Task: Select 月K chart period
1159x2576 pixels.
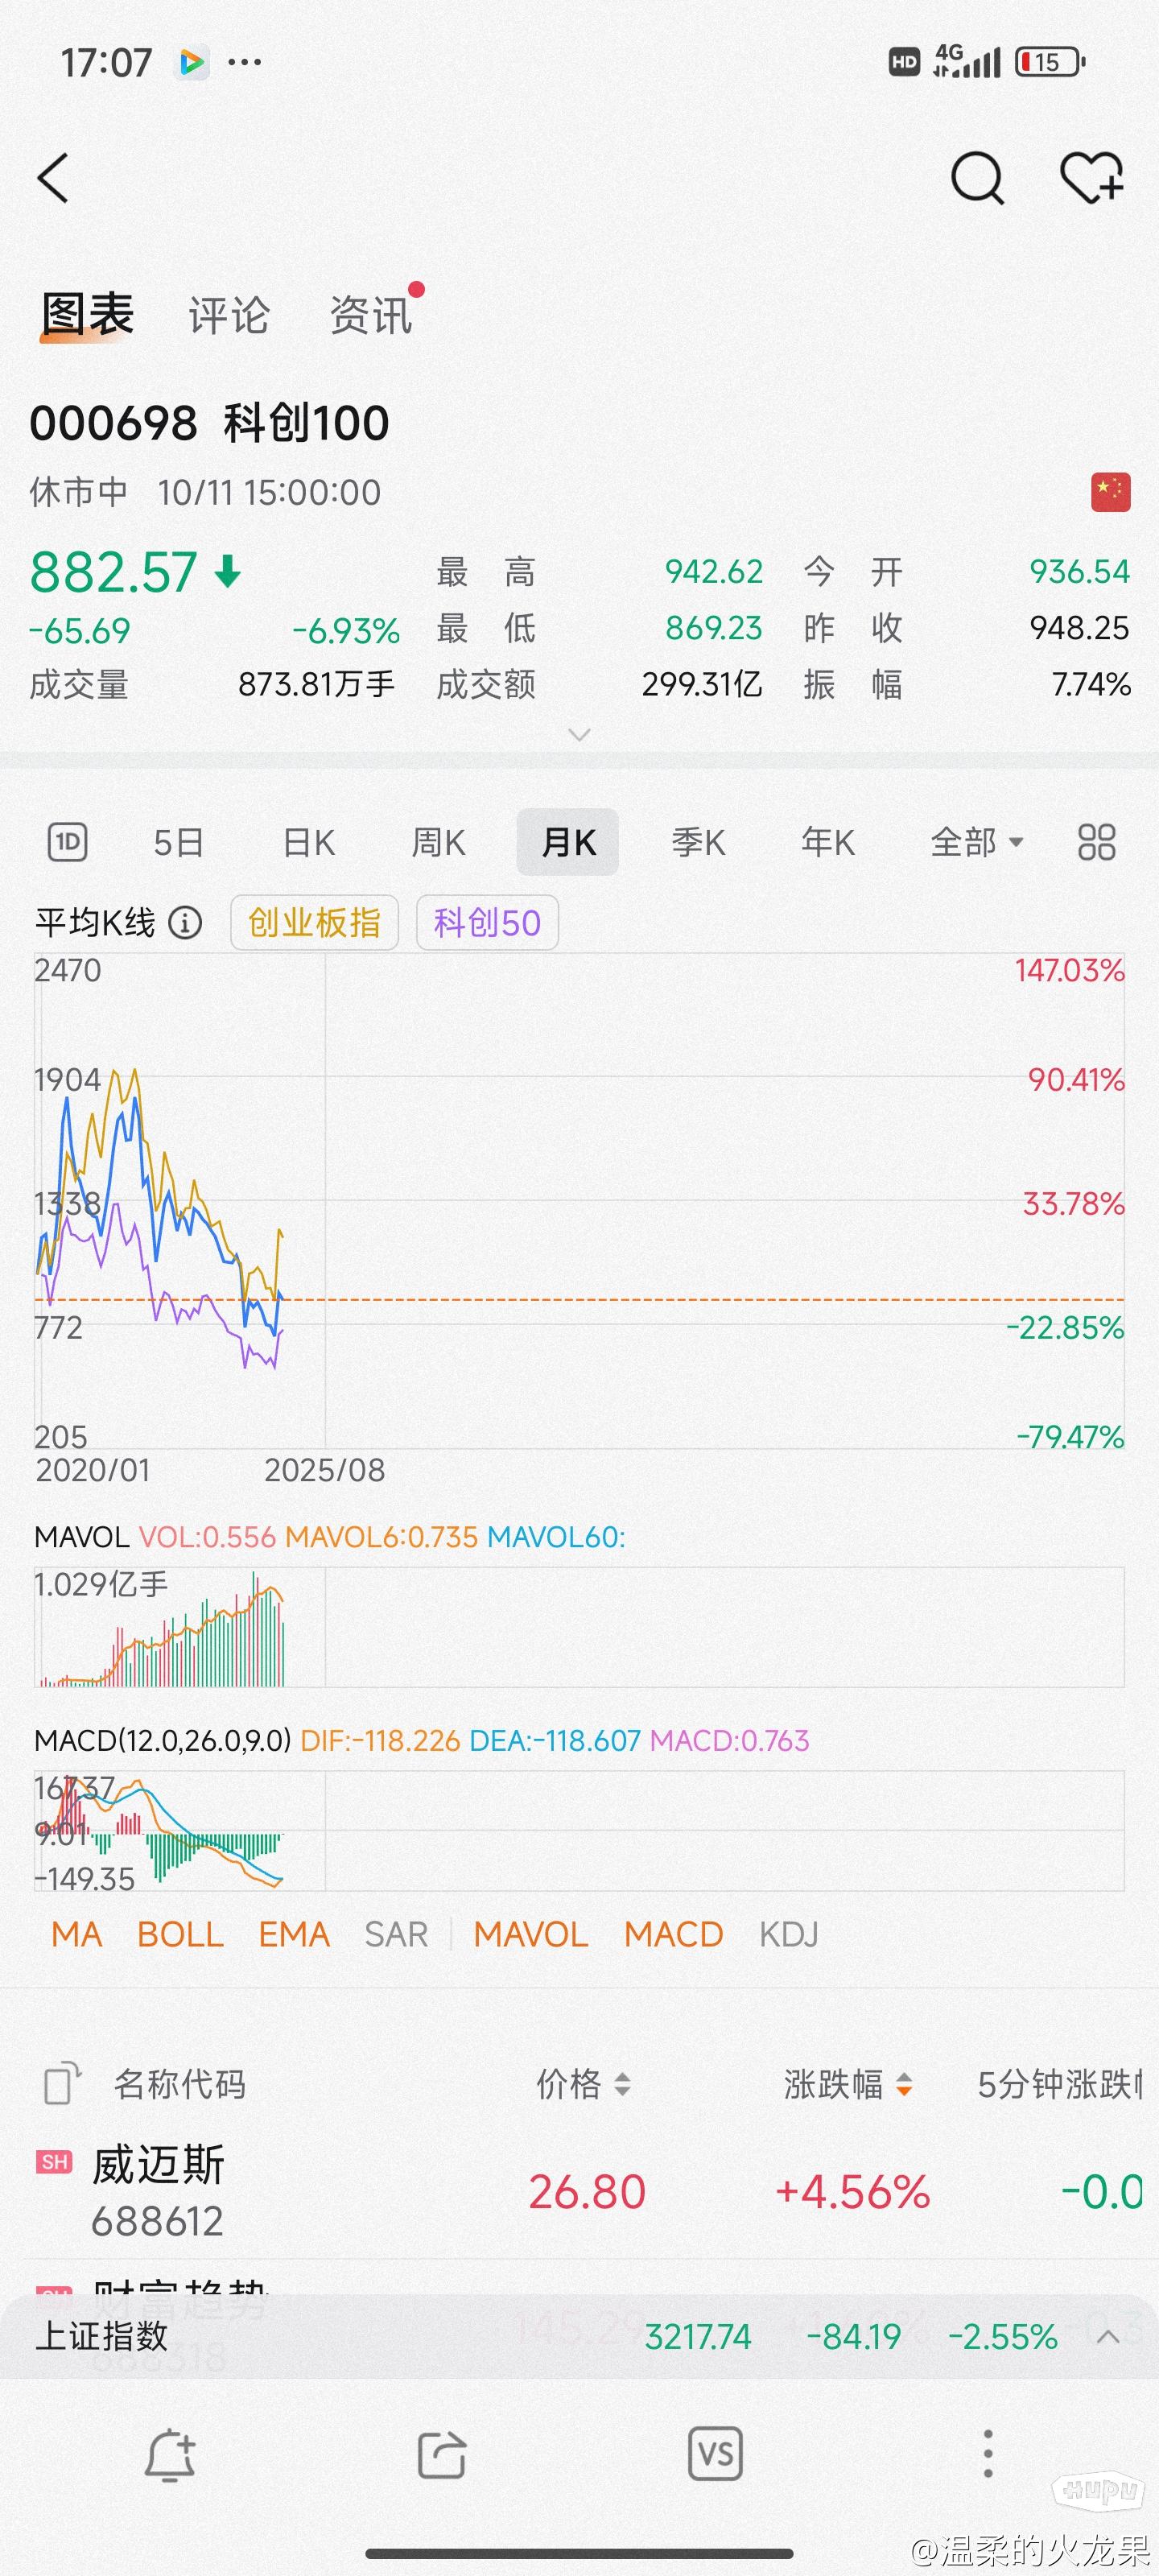Action: pyautogui.click(x=568, y=842)
